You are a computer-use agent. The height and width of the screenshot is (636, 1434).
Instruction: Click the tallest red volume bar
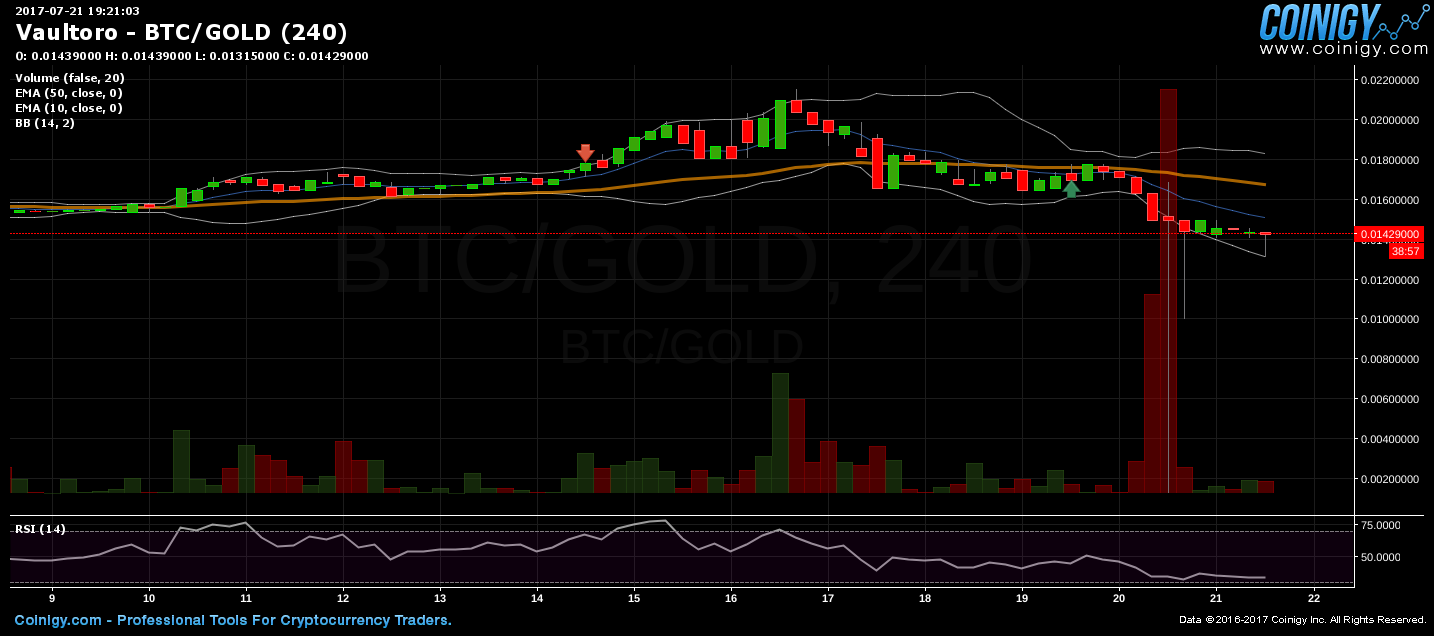[1168, 290]
